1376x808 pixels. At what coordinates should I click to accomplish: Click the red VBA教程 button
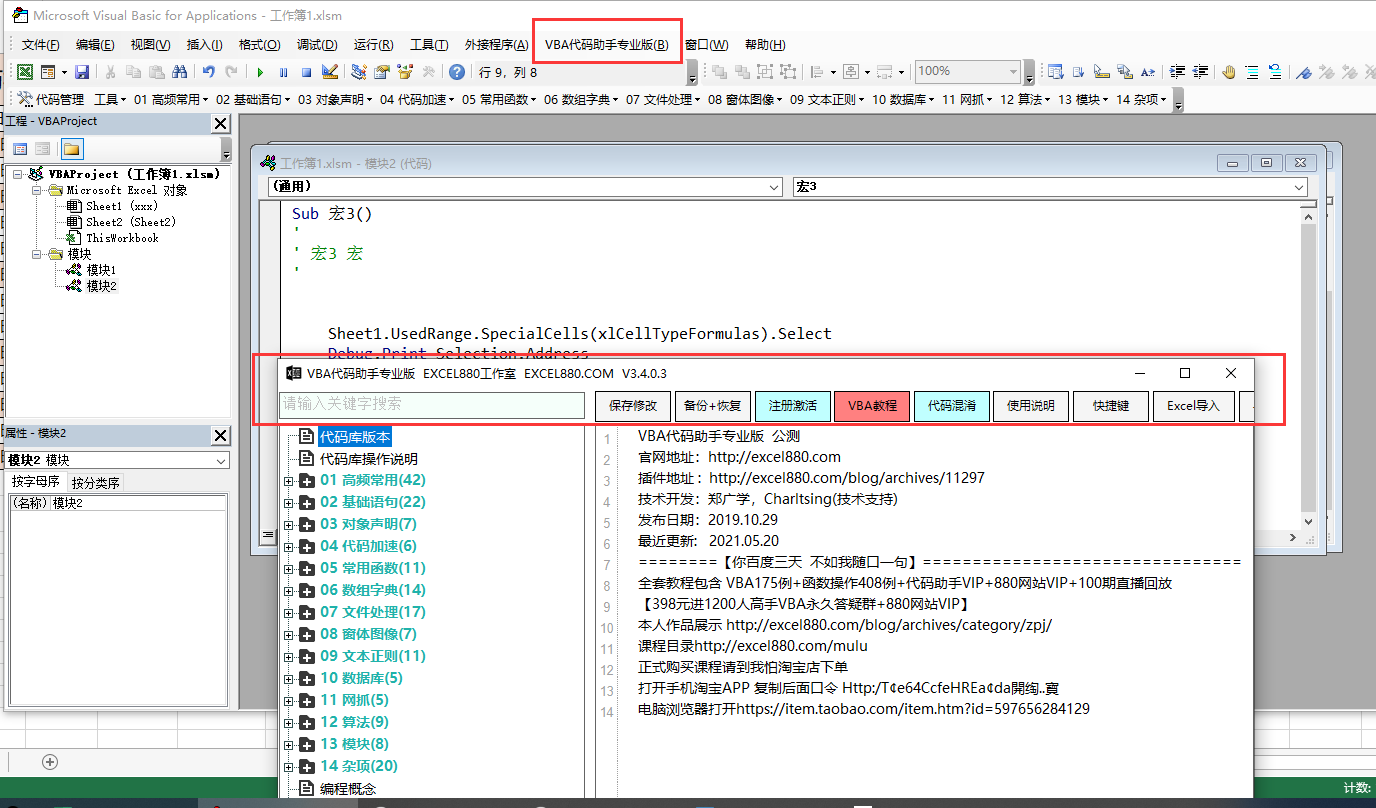point(872,406)
